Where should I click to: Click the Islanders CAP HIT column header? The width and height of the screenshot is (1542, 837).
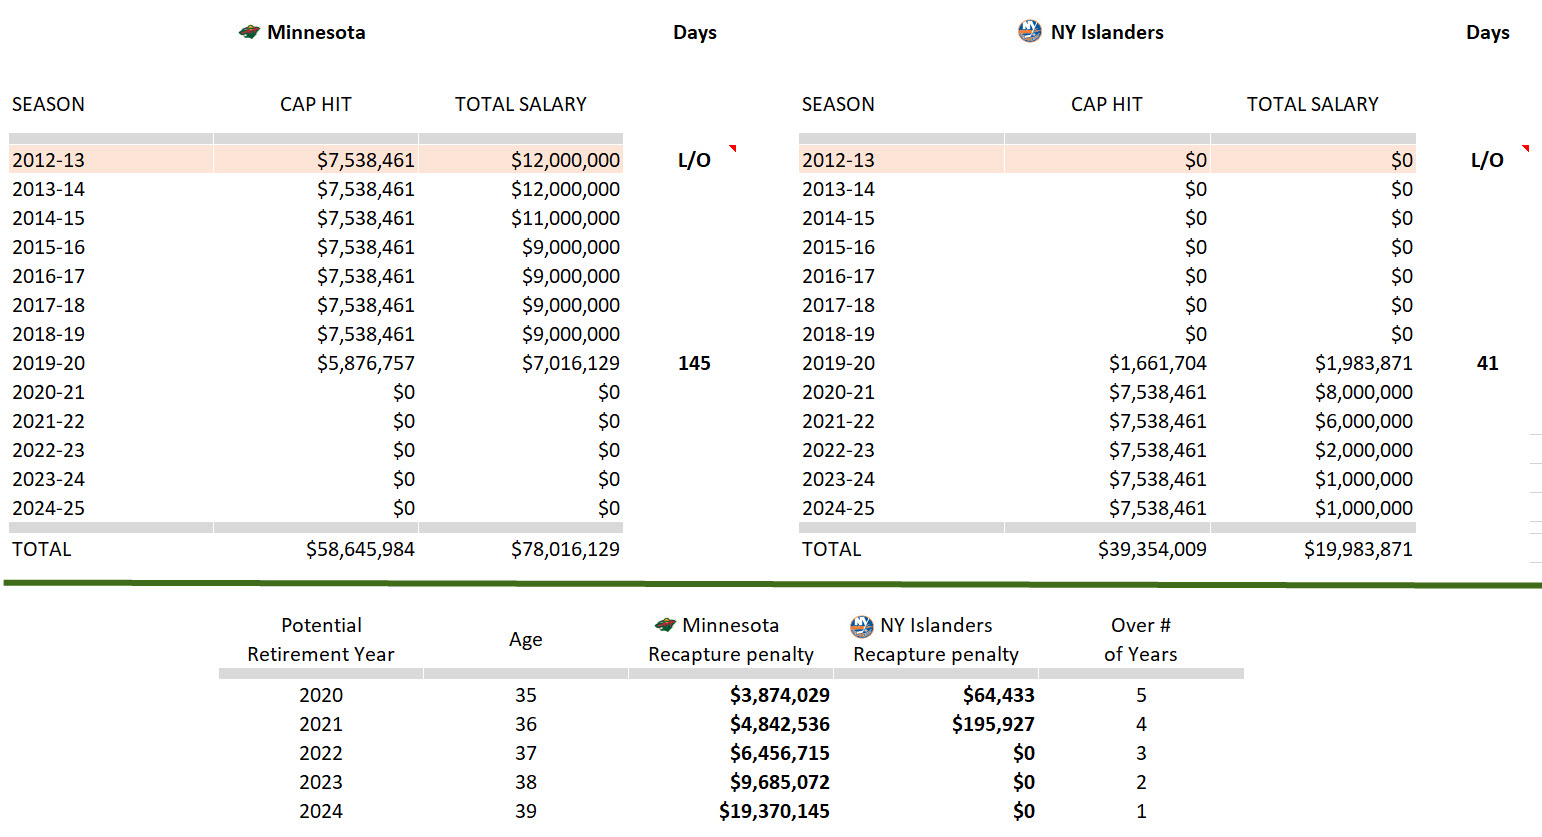1107,104
